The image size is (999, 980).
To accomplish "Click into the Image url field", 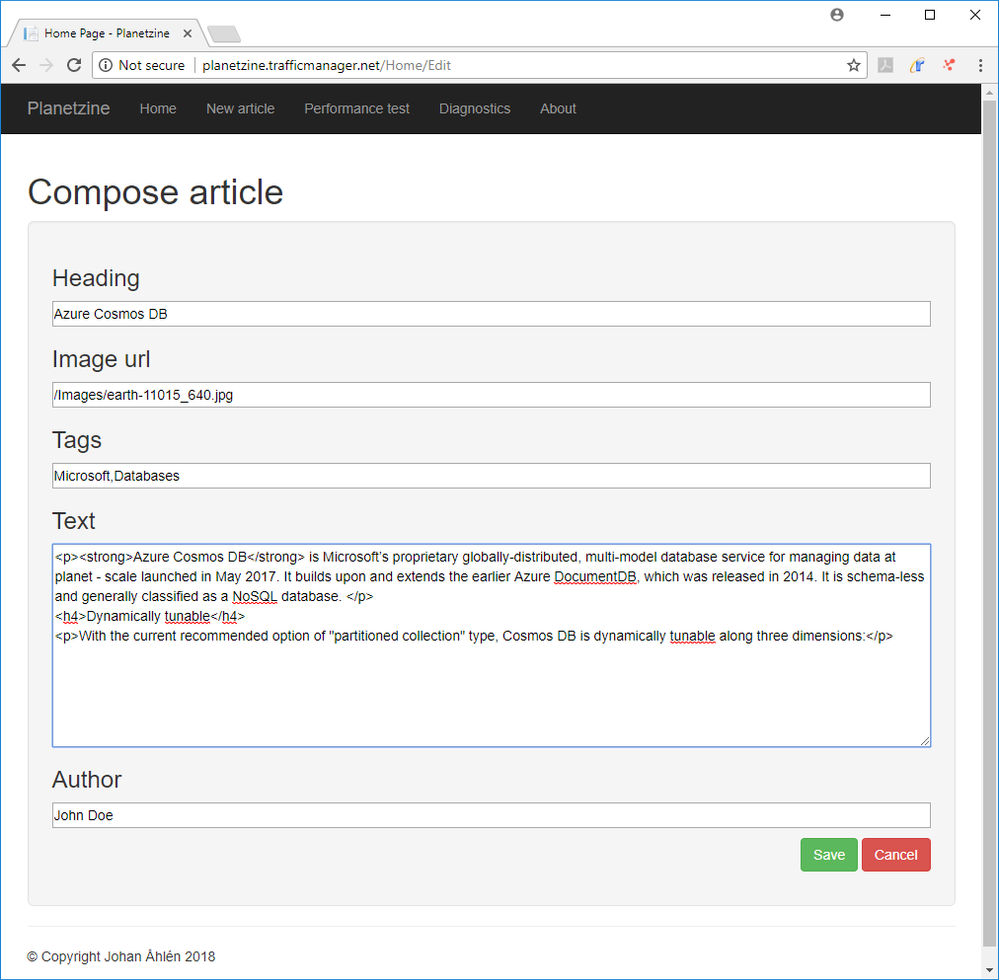I will point(491,395).
